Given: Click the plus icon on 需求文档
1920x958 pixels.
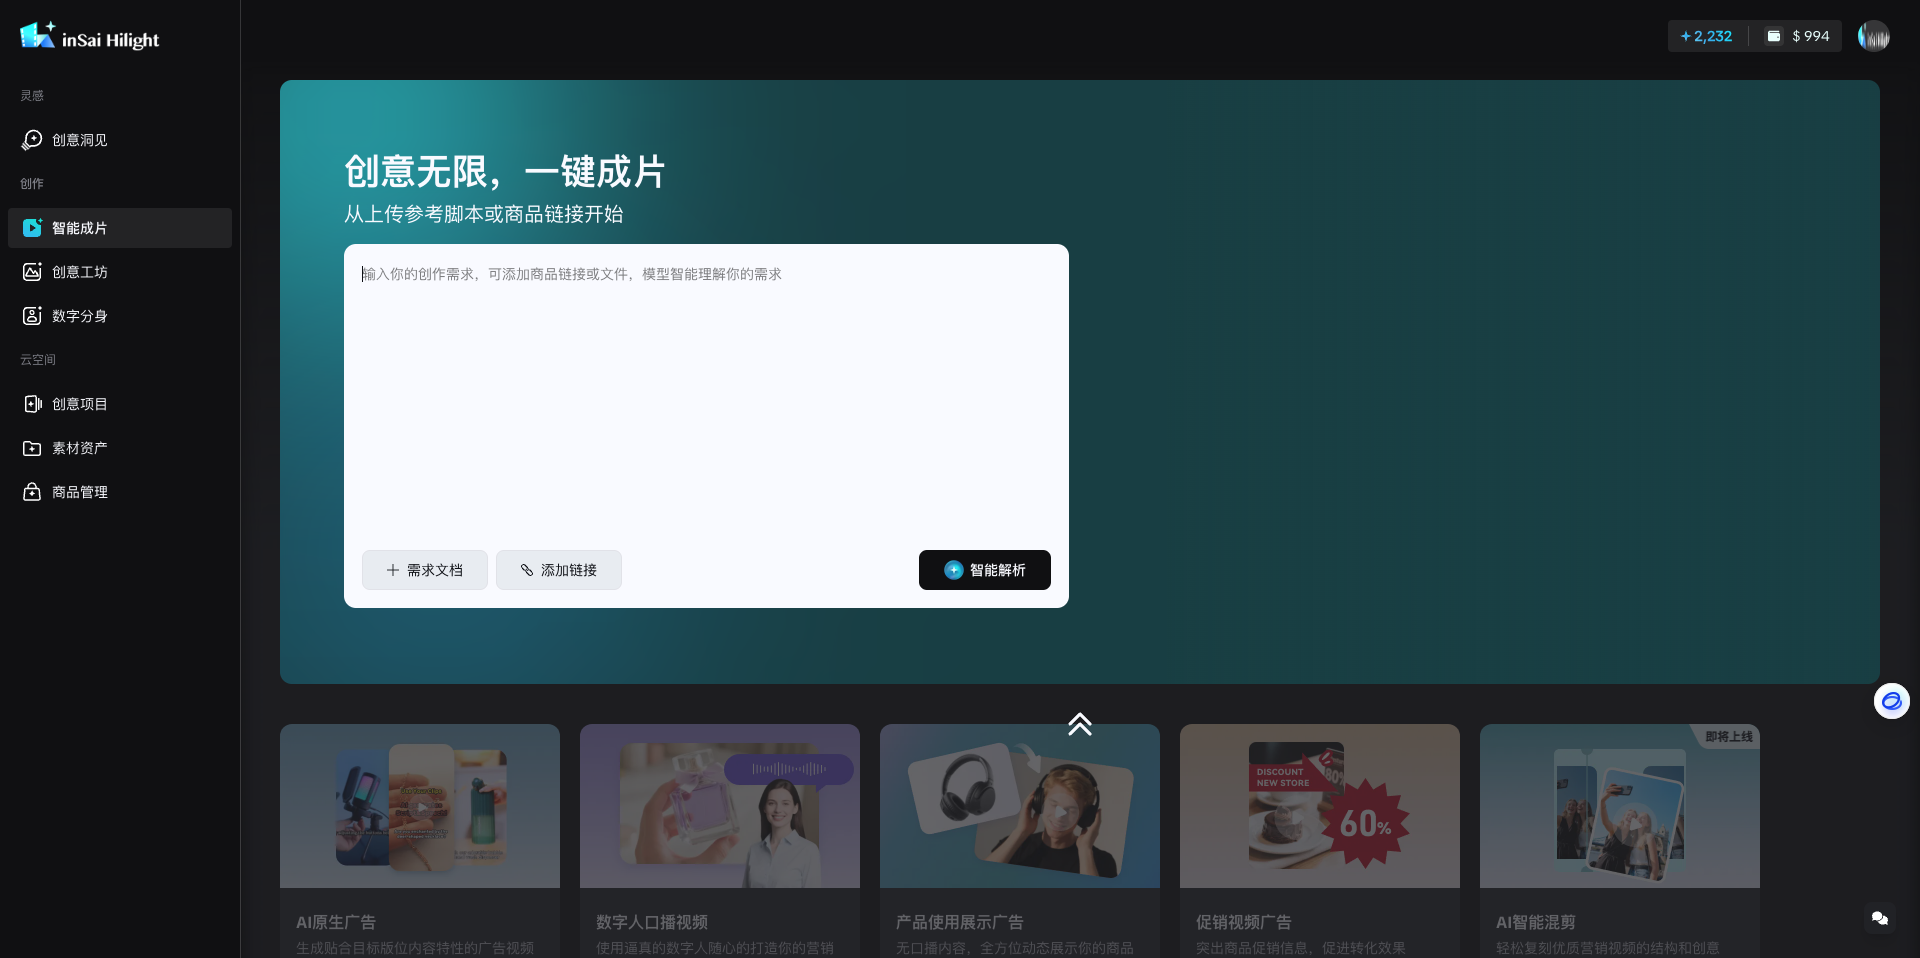Looking at the screenshot, I should (x=393, y=570).
